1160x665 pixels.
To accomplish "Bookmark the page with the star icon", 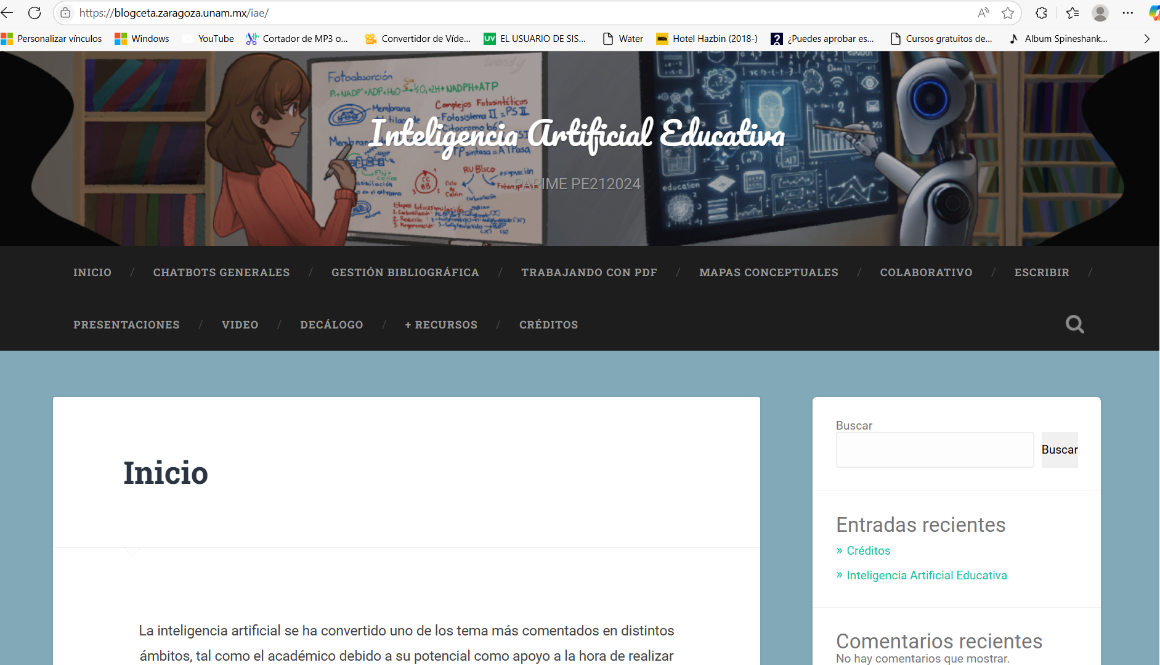I will tap(1008, 13).
